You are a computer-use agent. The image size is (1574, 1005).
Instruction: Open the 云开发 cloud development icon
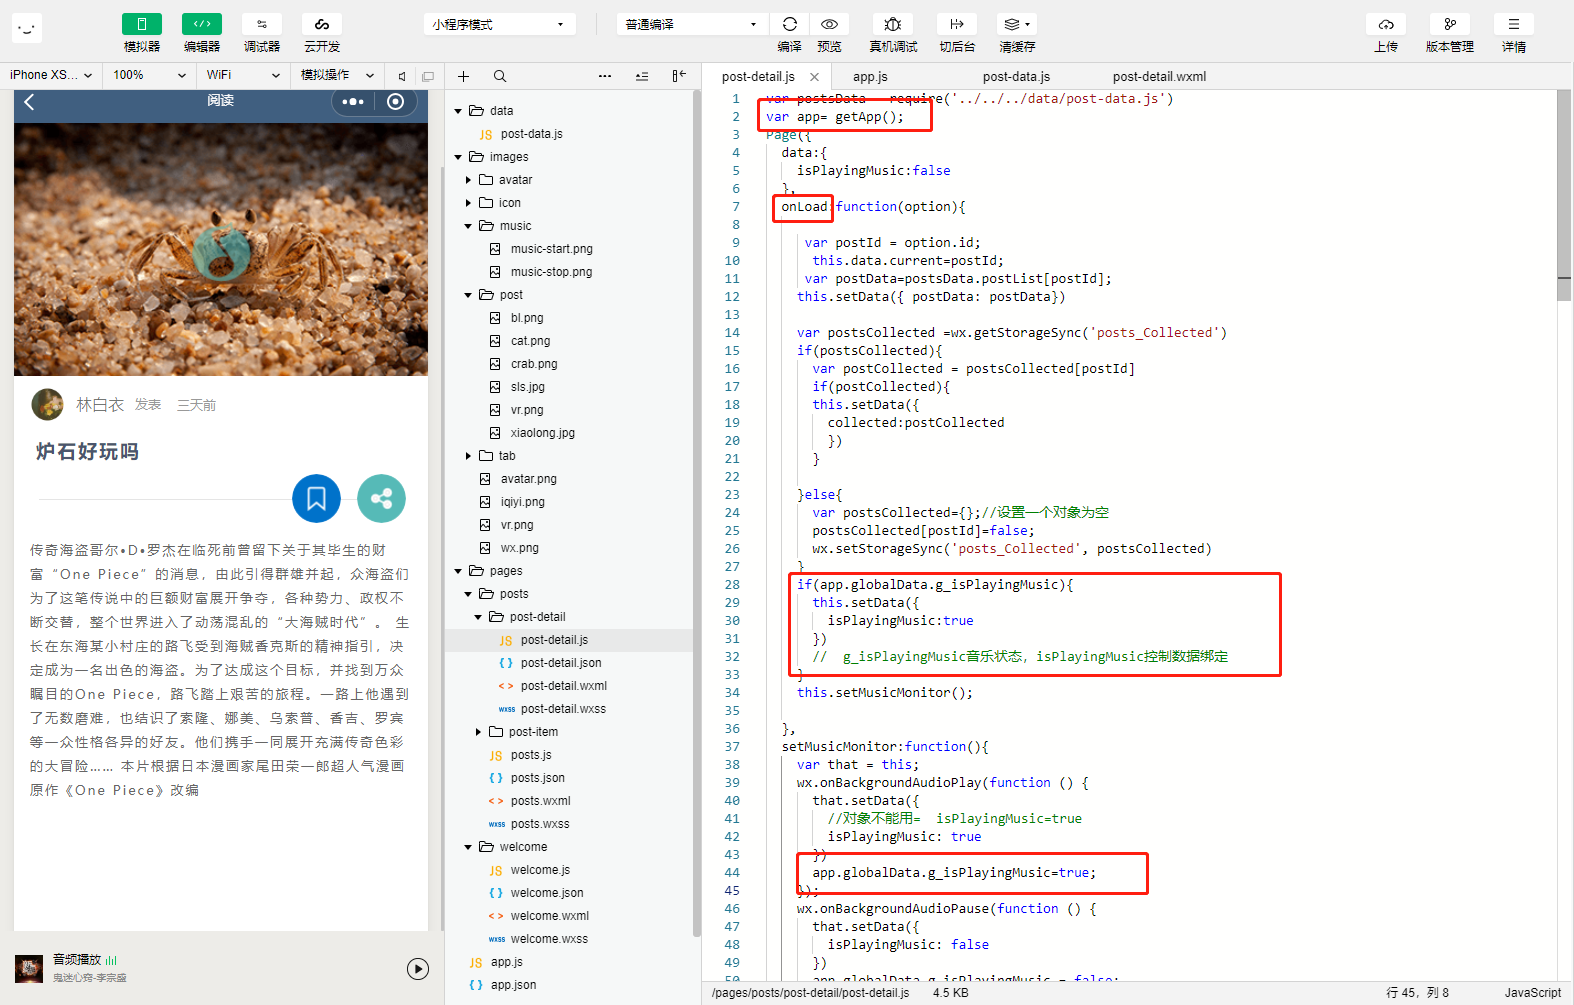click(x=322, y=24)
